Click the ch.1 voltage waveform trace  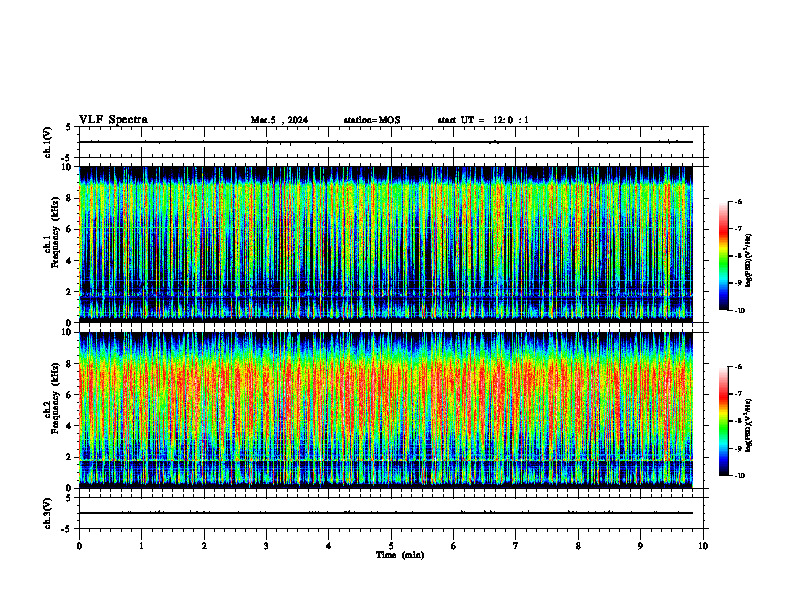(x=386, y=142)
